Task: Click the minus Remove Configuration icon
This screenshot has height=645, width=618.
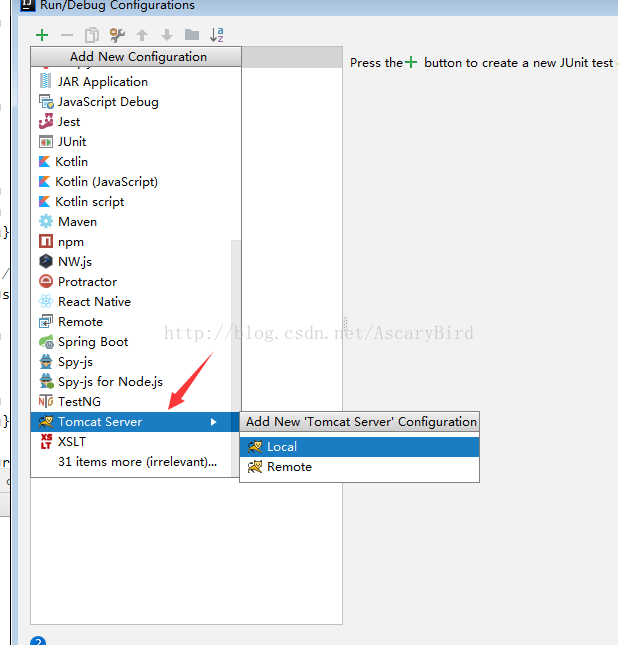Action: [x=67, y=35]
